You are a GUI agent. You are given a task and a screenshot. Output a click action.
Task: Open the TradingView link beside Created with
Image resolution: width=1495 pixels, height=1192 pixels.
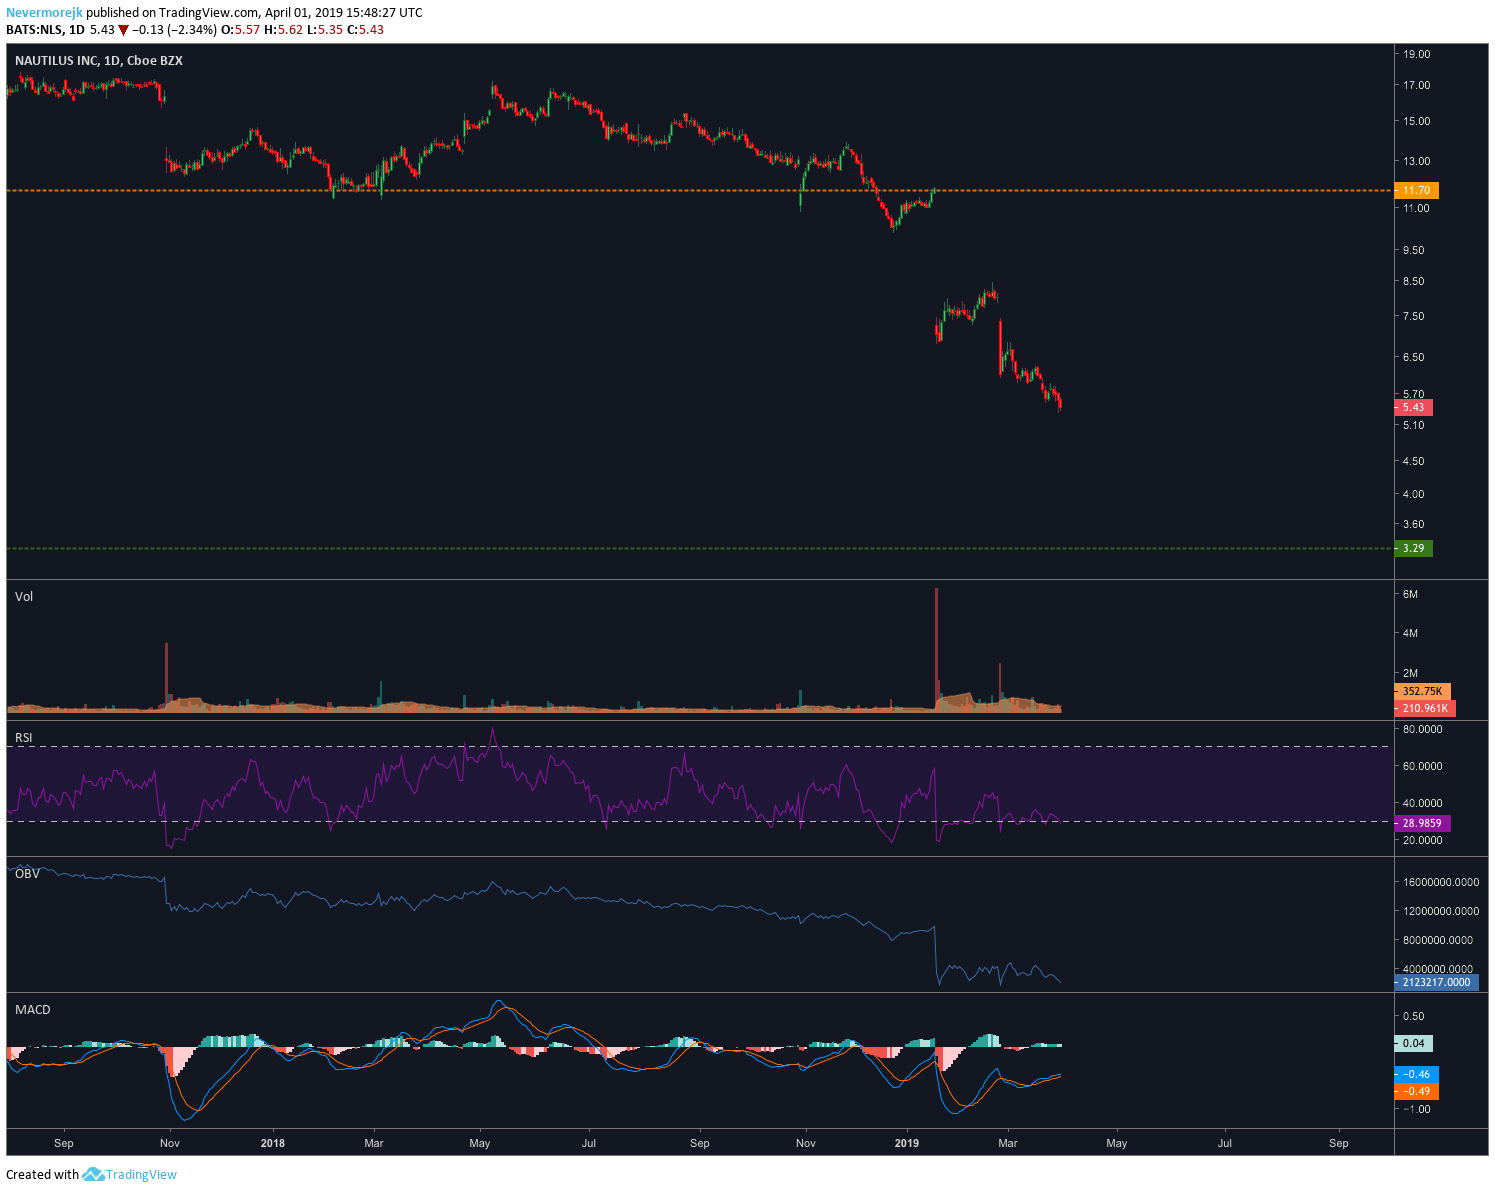tap(141, 1175)
